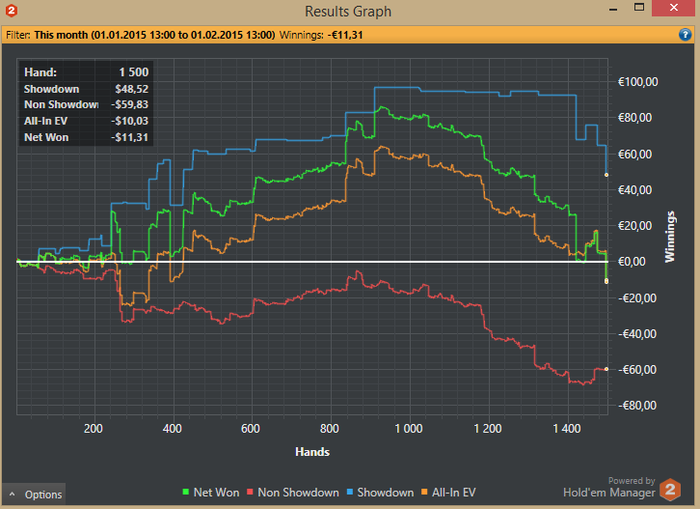Click the Hands axis title
Screen dimensions: 700x509
click(312, 452)
